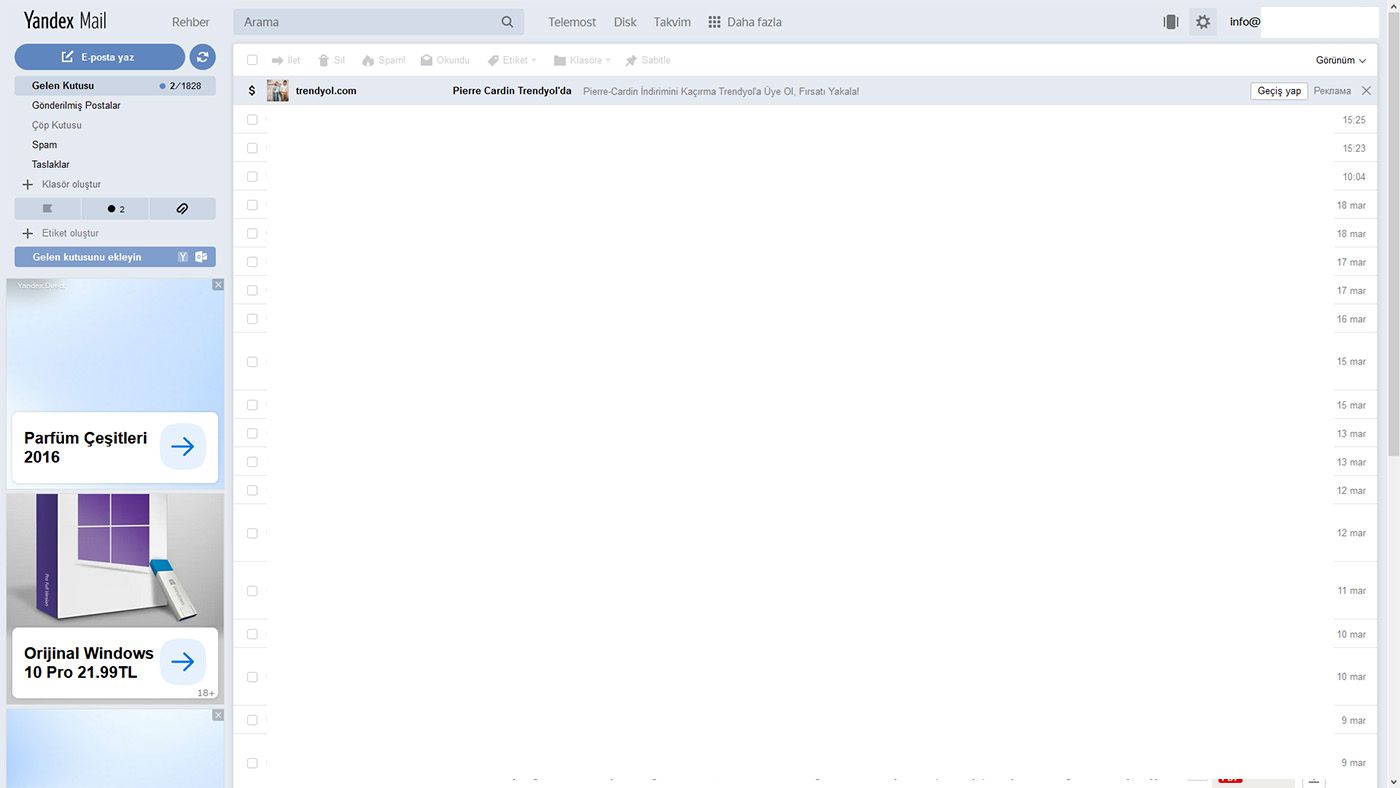The width and height of the screenshot is (1400, 788).
Task: Click the arrow on Parfüm Çeşitleri 2016 ad
Action: 183,447
